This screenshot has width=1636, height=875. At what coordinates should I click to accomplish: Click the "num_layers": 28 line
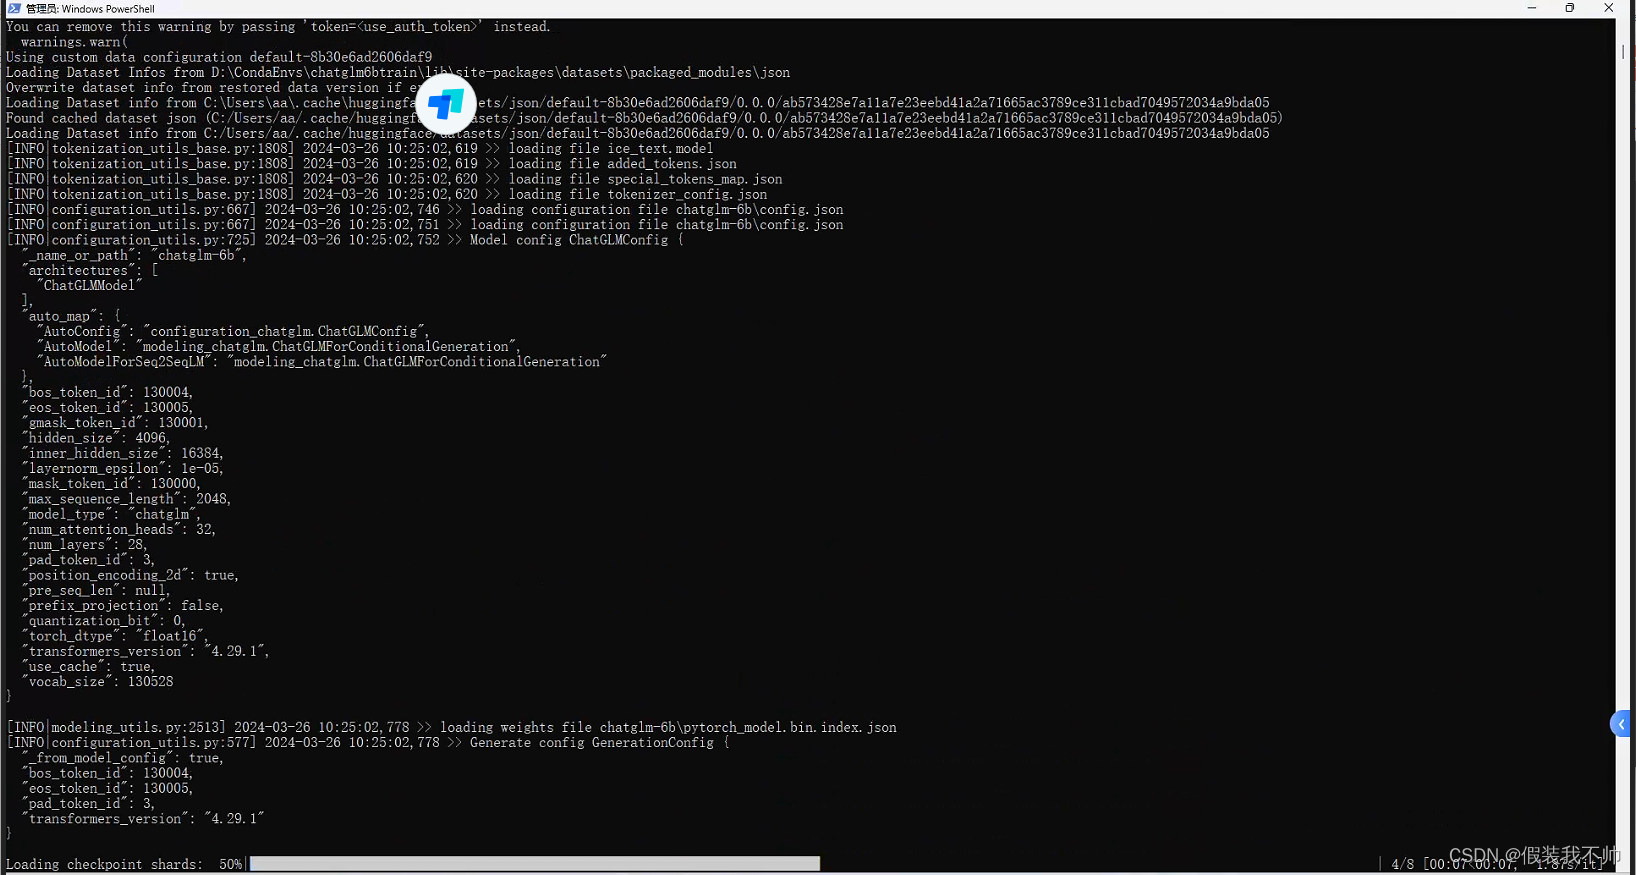tap(85, 545)
